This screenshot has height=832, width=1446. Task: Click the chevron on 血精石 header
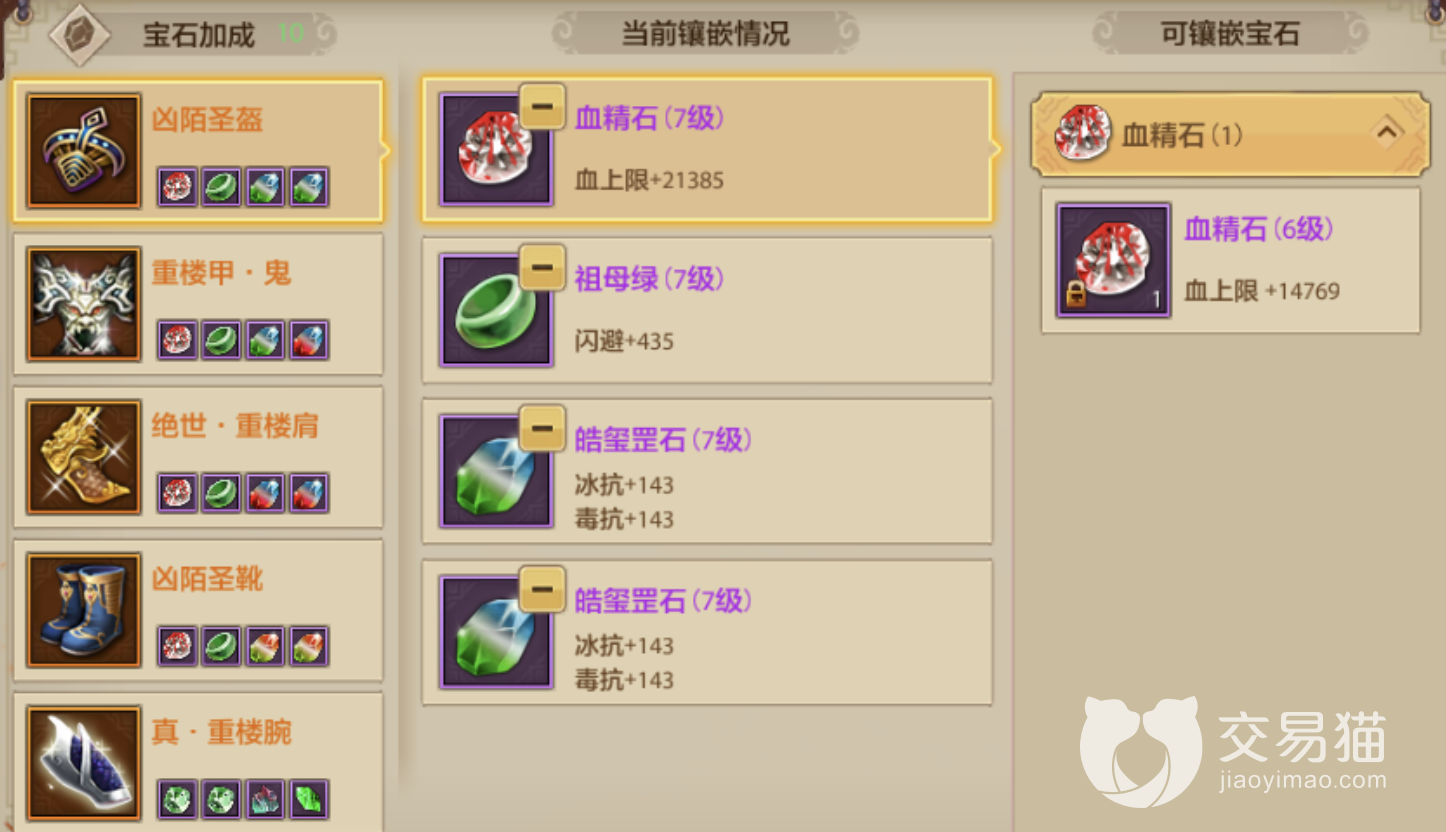point(1386,132)
